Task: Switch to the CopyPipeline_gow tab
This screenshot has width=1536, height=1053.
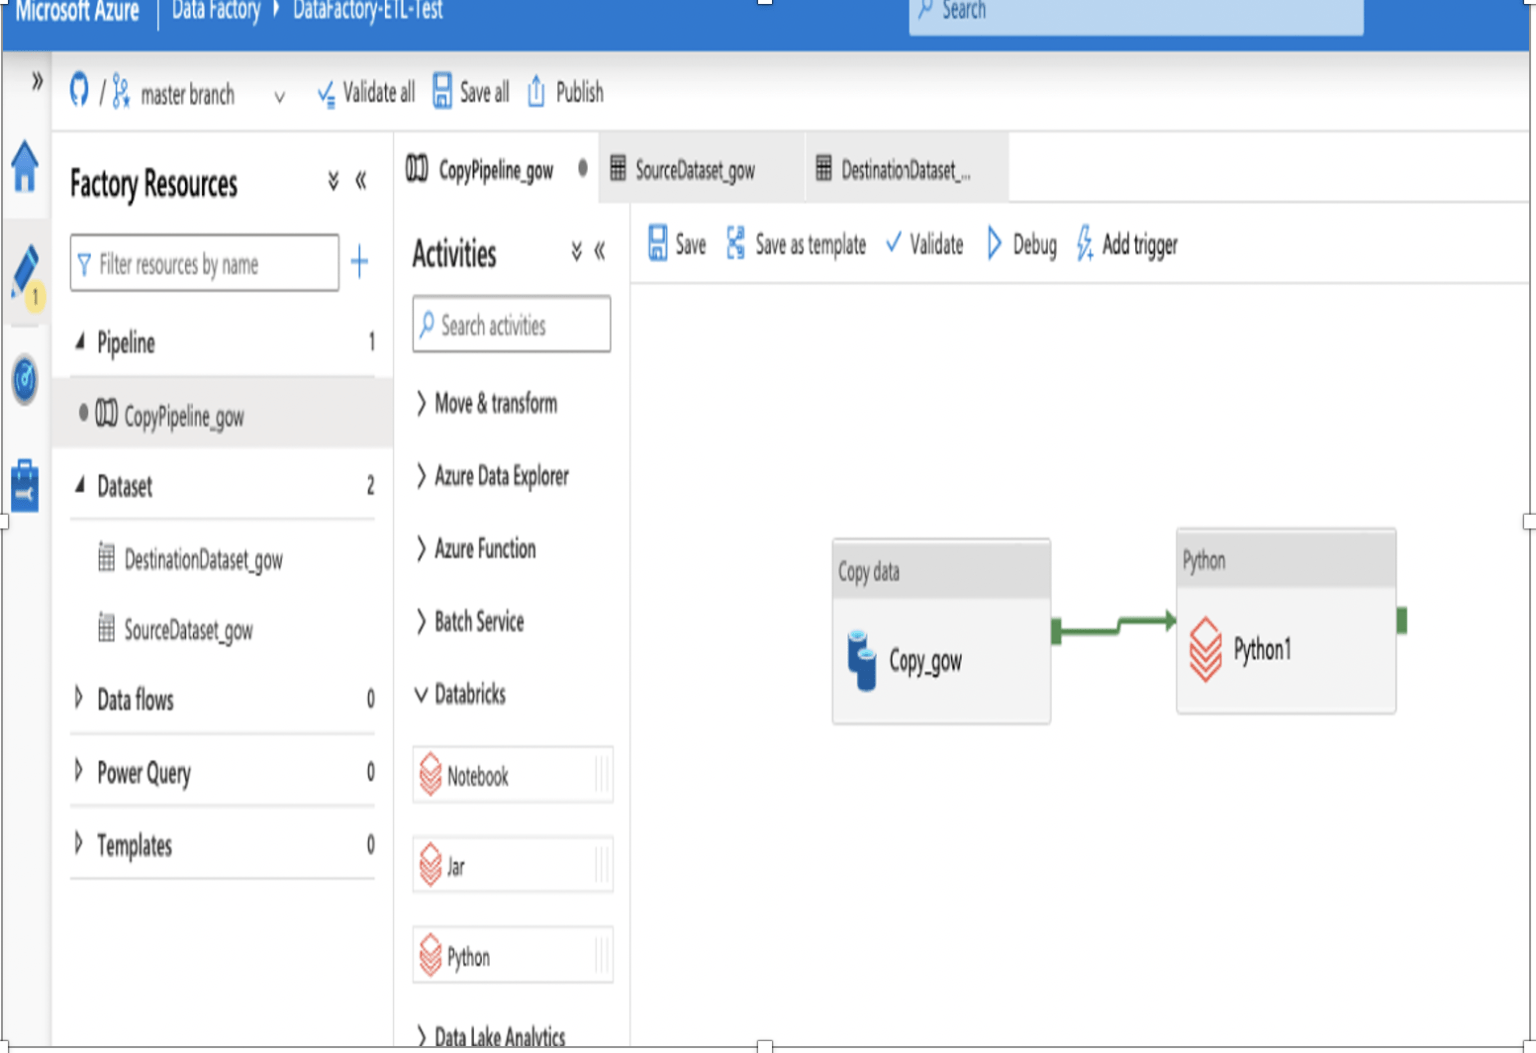Action: click(497, 170)
